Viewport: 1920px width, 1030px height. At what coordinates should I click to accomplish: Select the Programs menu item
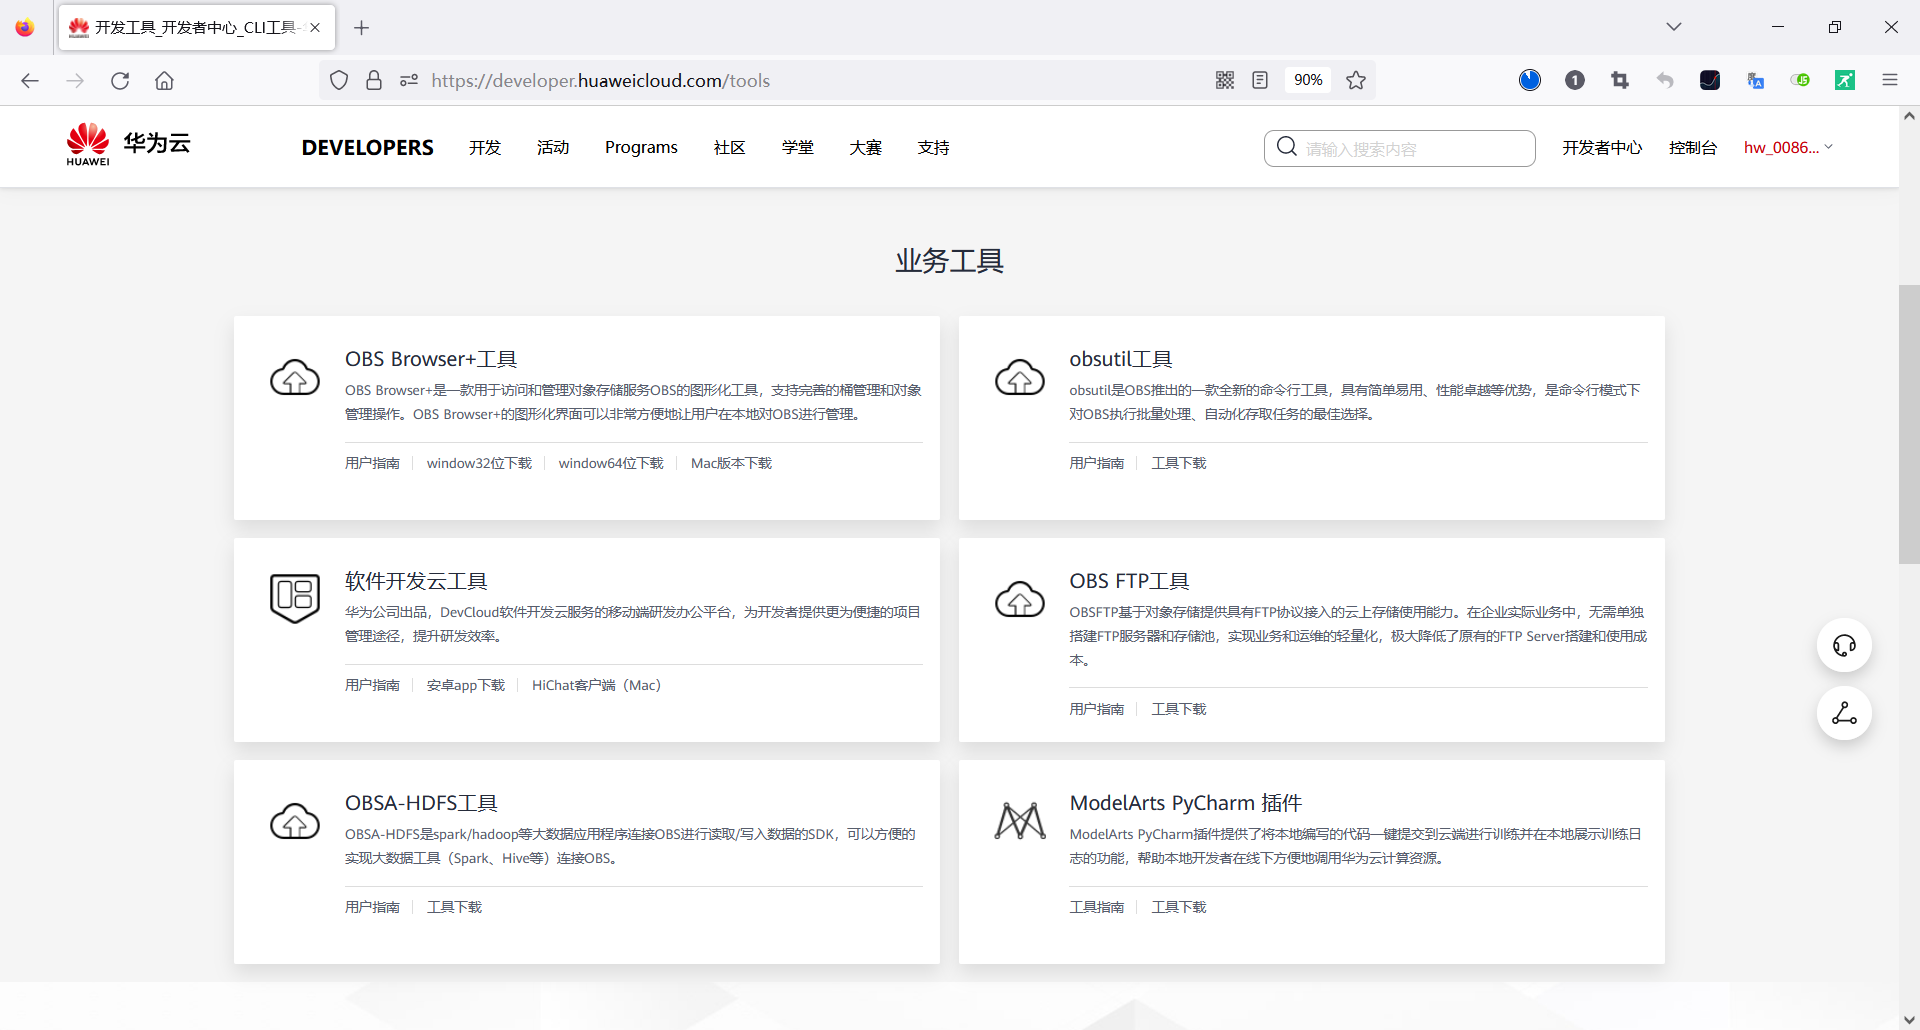pyautogui.click(x=641, y=147)
